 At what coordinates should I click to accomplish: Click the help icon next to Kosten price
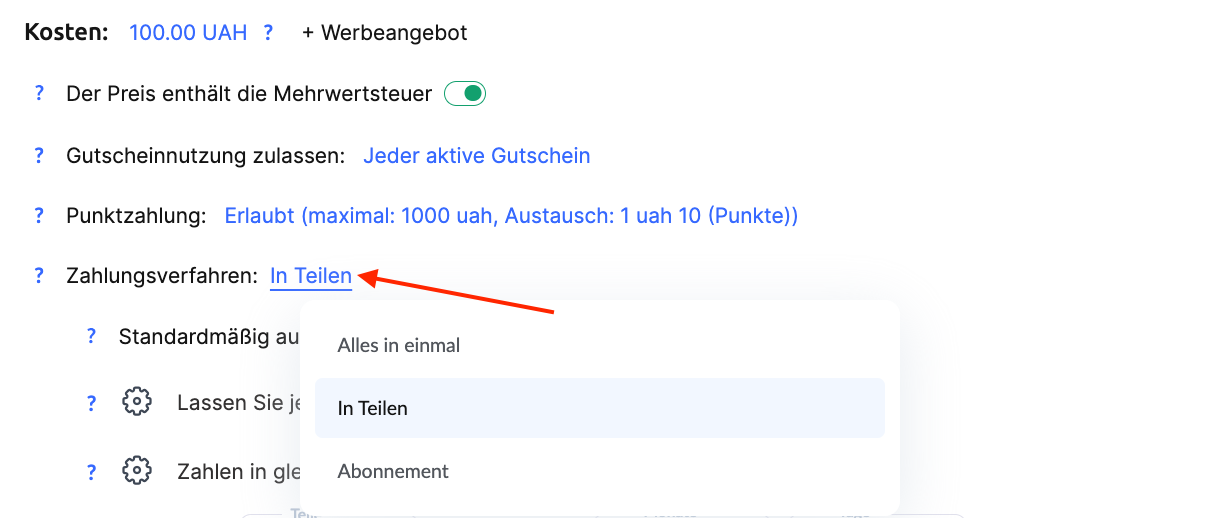pos(268,33)
